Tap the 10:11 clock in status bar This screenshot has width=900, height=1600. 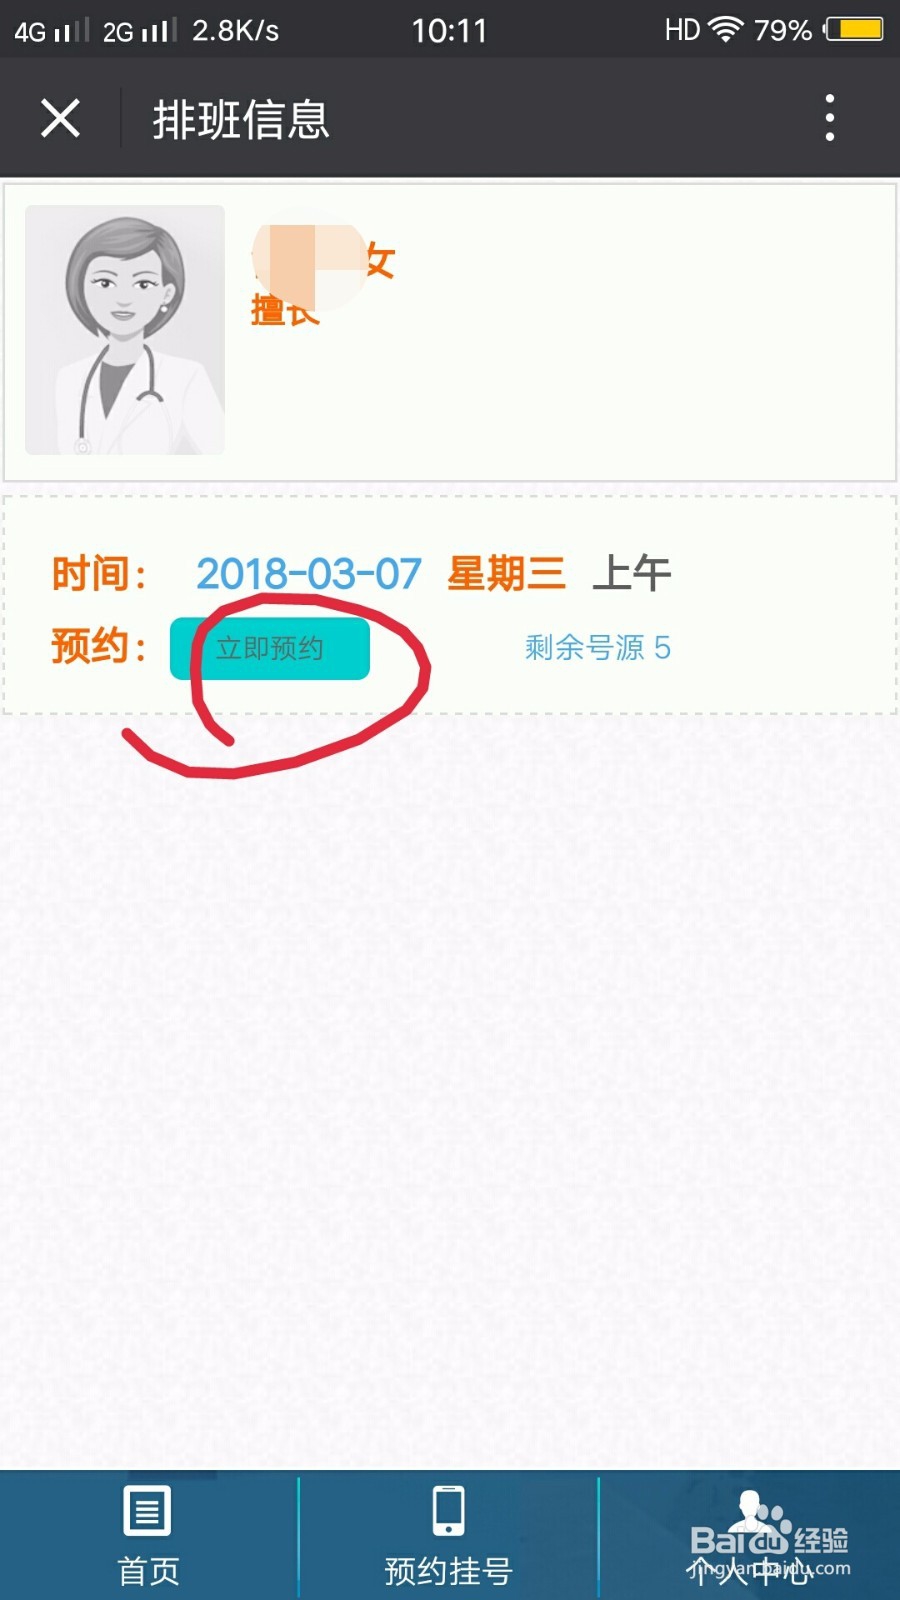449,30
